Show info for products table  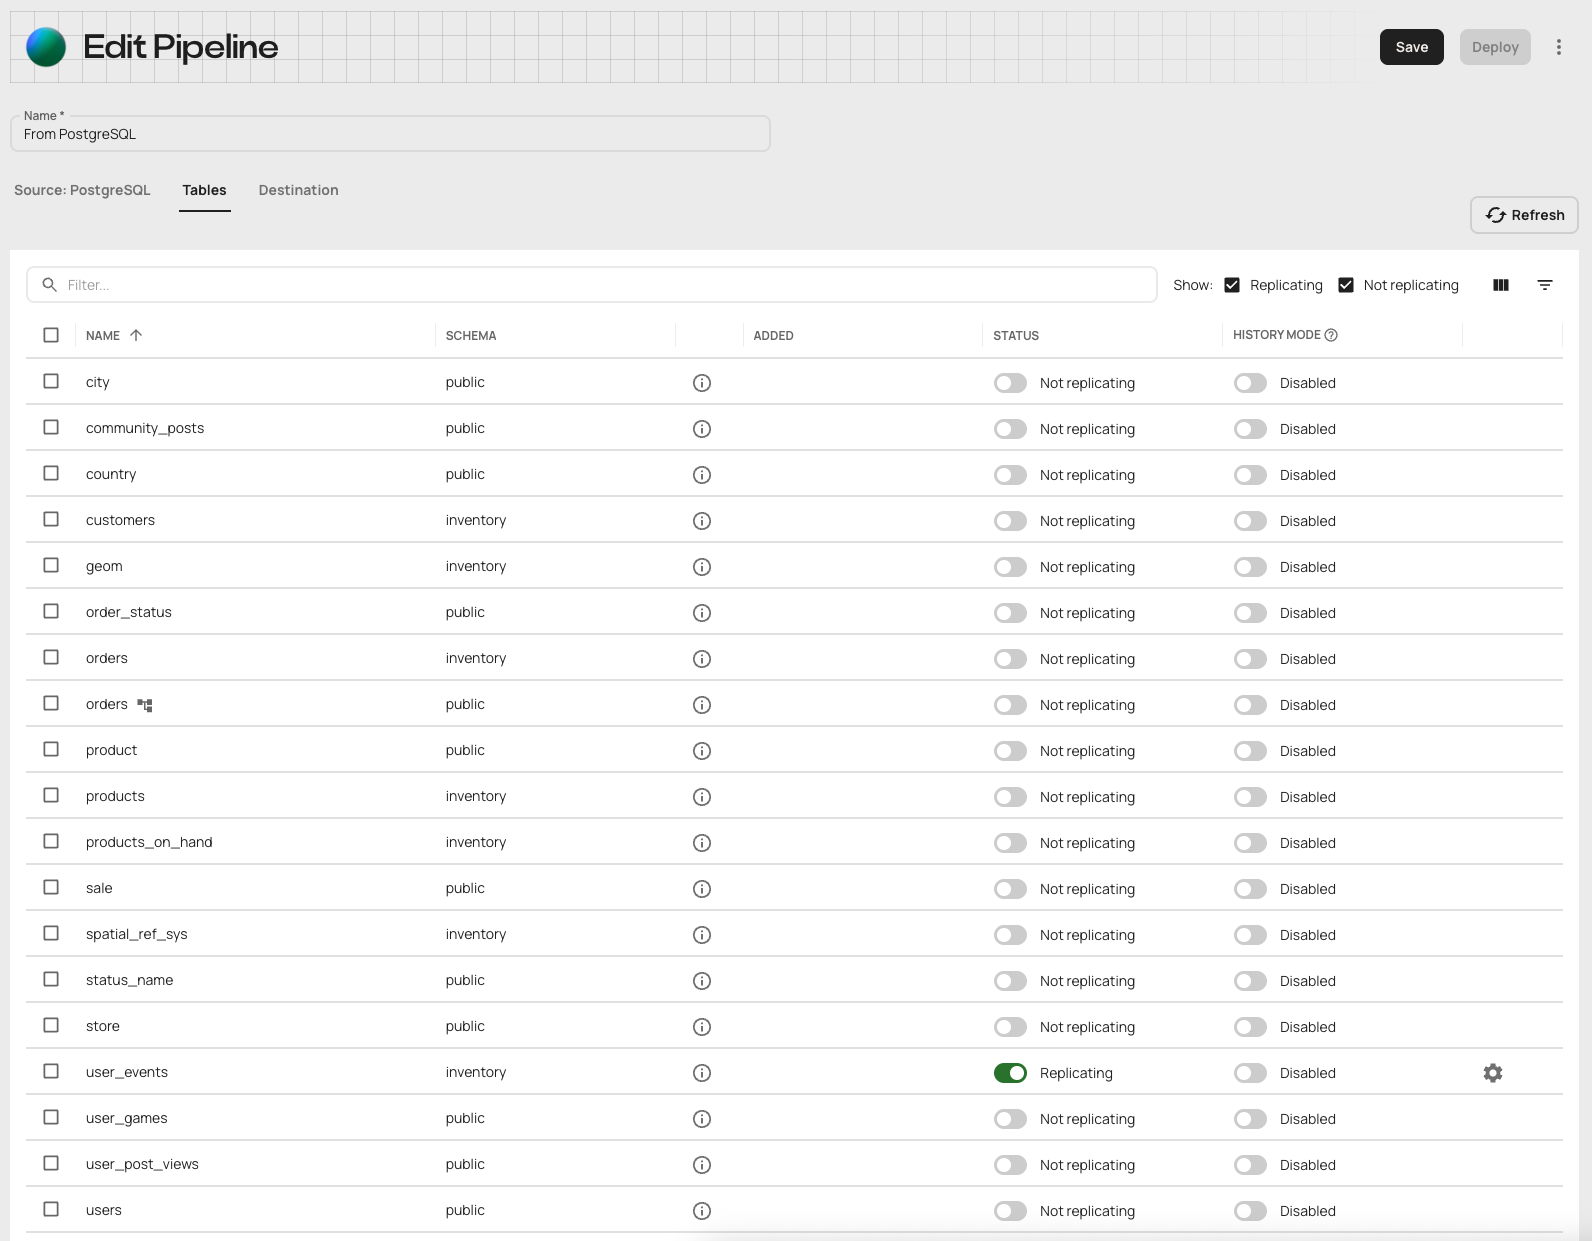[x=702, y=797]
